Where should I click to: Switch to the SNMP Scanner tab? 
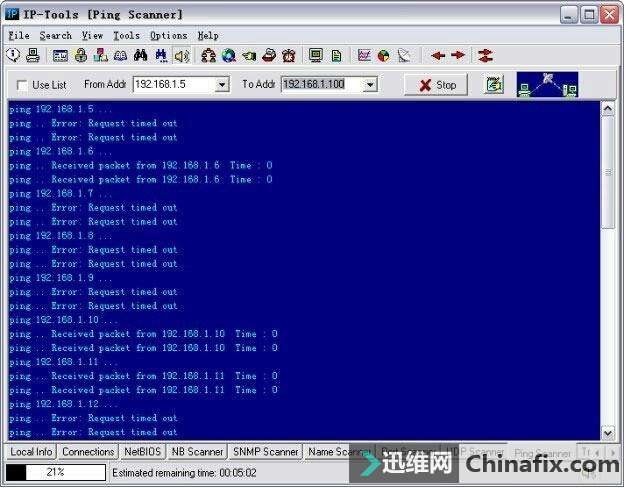pos(265,452)
